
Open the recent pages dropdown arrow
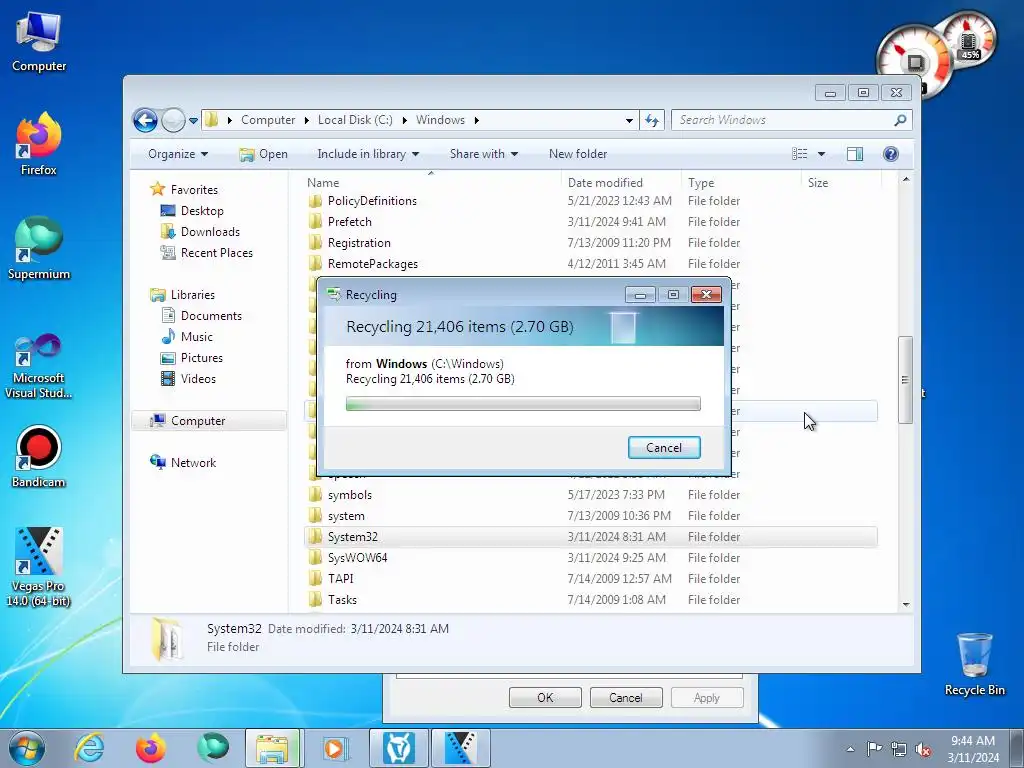[193, 121]
